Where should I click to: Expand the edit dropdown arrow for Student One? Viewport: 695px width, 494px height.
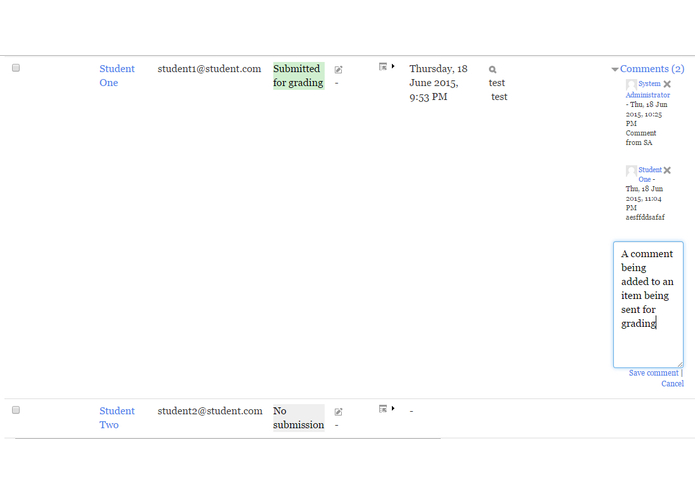point(393,66)
